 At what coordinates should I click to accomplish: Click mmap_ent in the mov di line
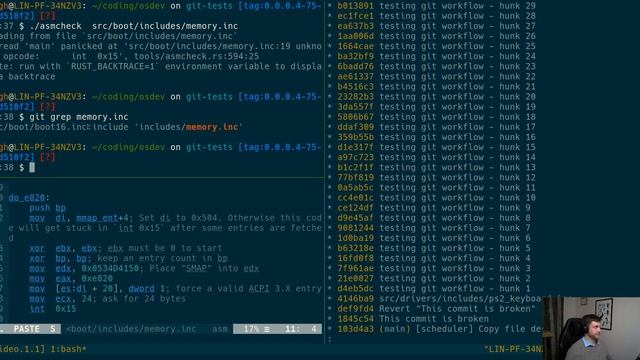coord(96,218)
